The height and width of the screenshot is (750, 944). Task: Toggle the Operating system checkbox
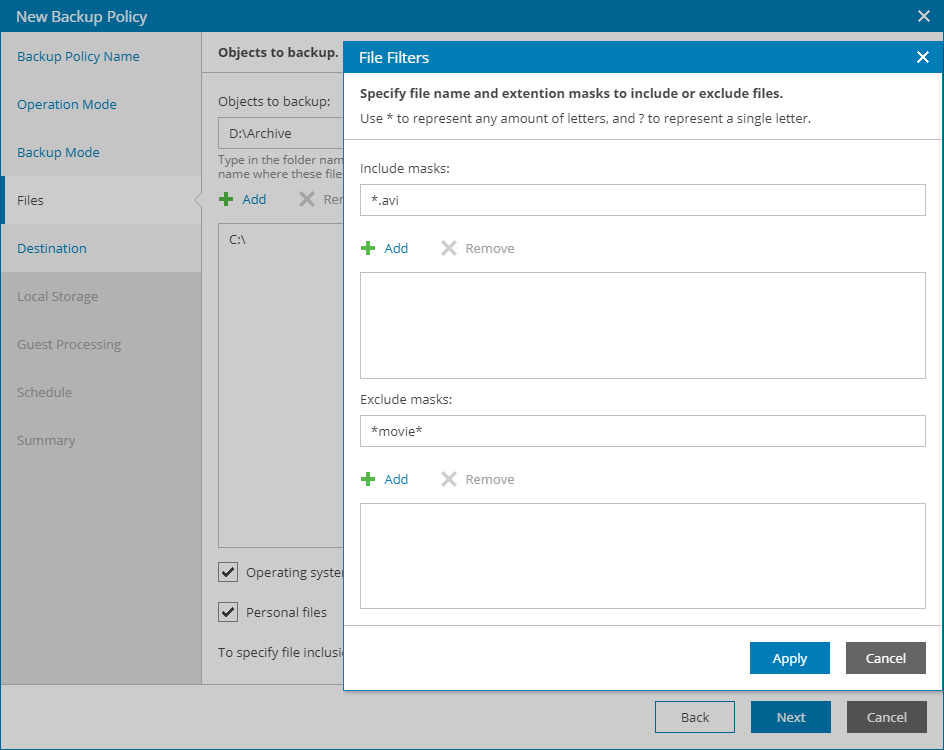[228, 572]
